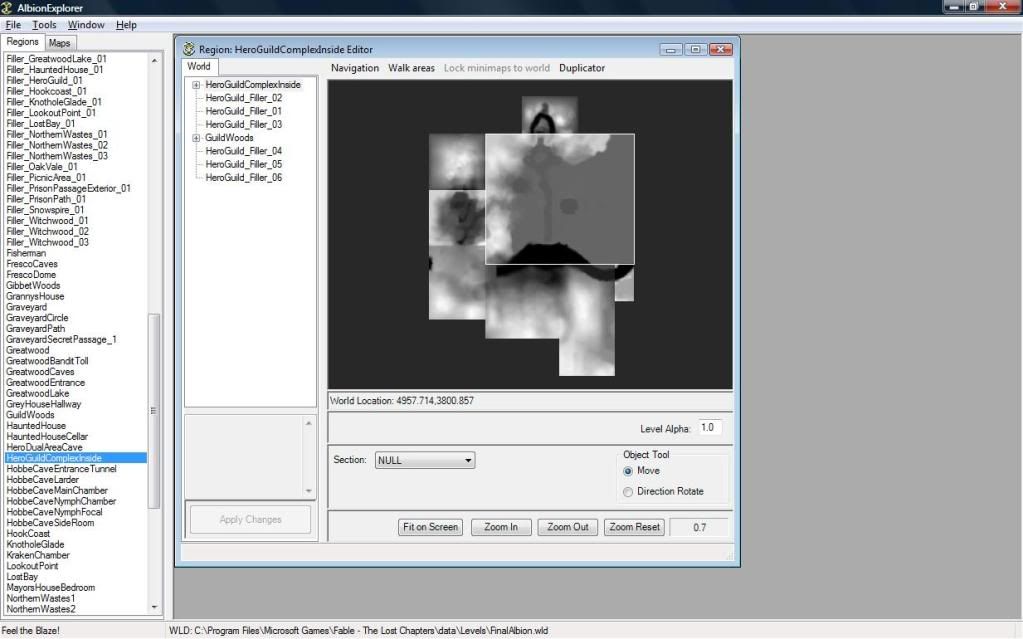Click the AlbionExplorer app icon in title bar
Screen dimensions: 1023x639
[7, 8]
